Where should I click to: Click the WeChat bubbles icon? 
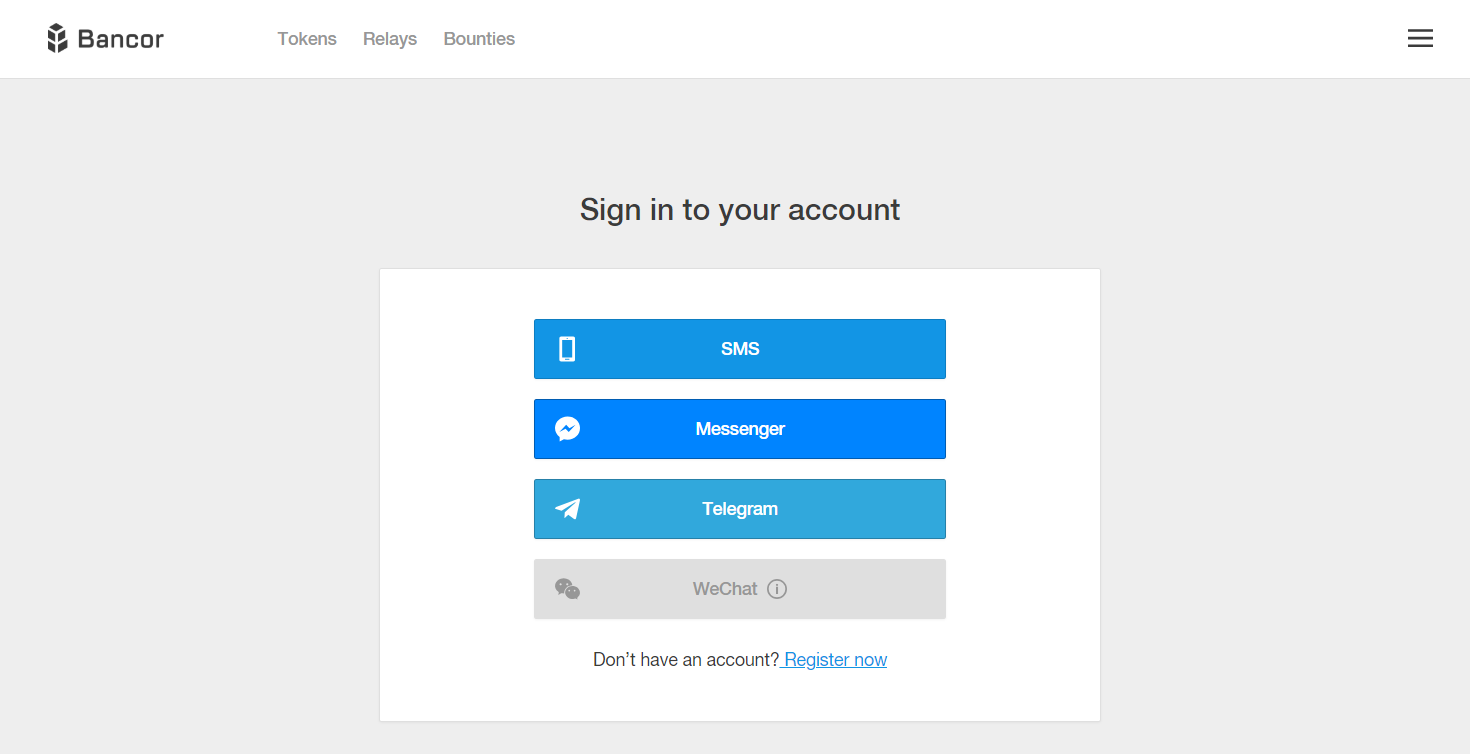pyautogui.click(x=567, y=589)
